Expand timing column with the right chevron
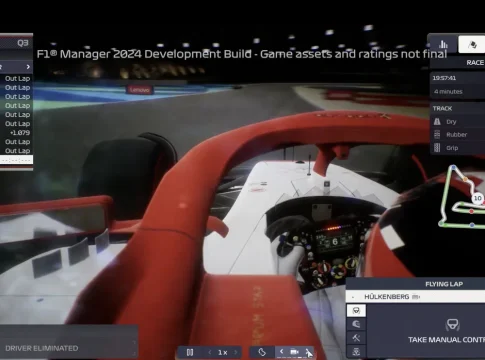The image size is (485, 360). pos(28,67)
